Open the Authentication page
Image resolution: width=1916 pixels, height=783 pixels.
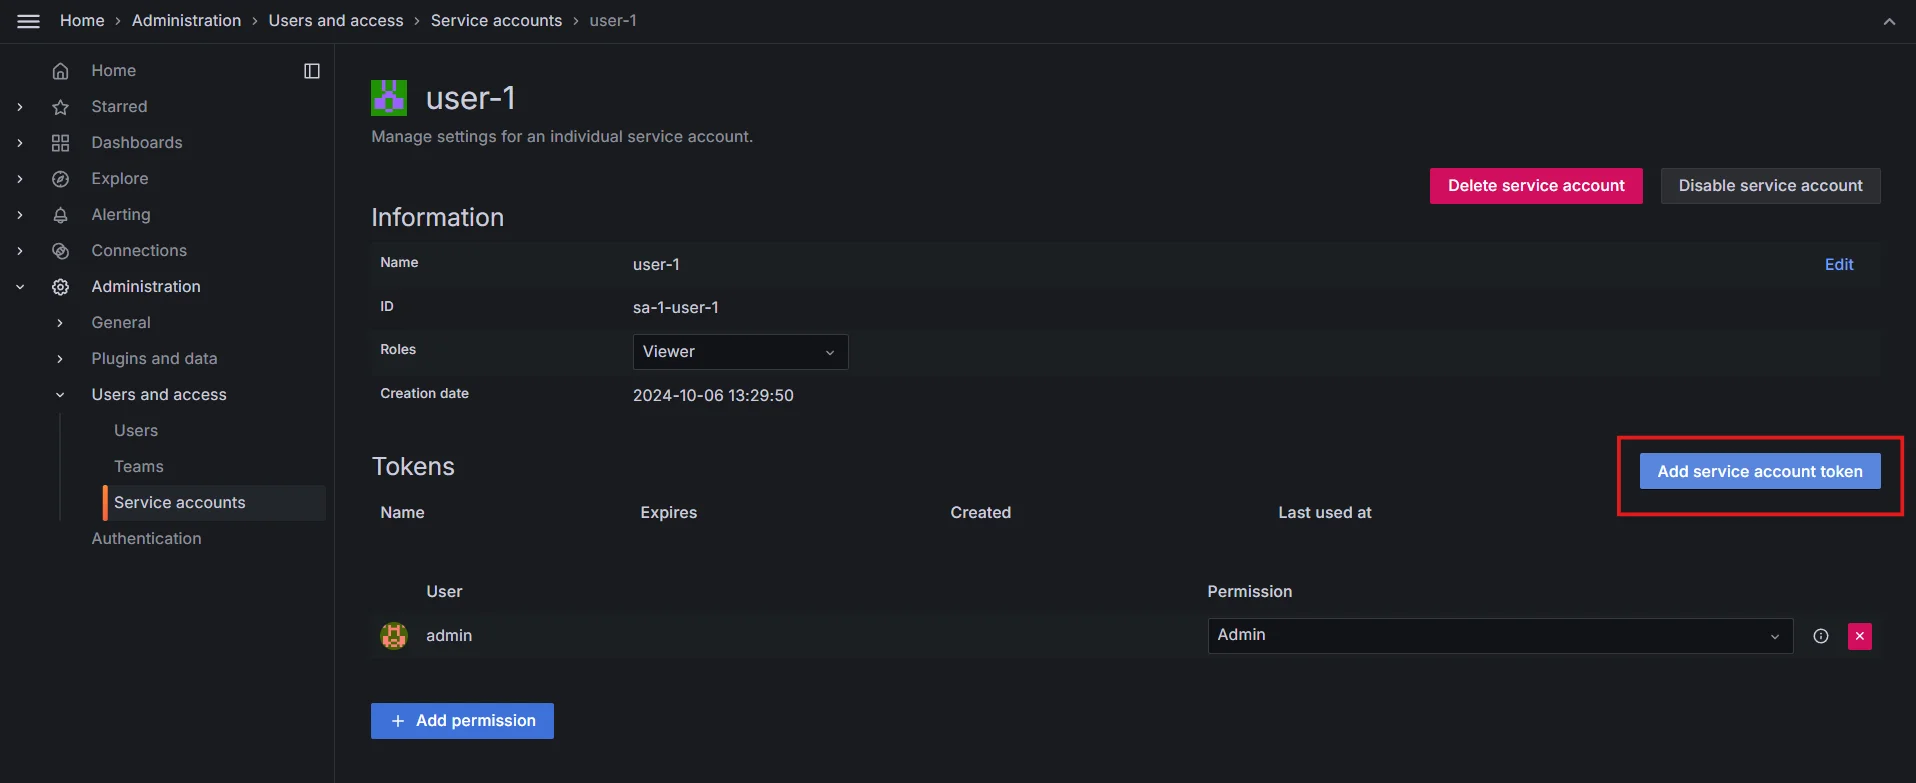click(x=146, y=539)
